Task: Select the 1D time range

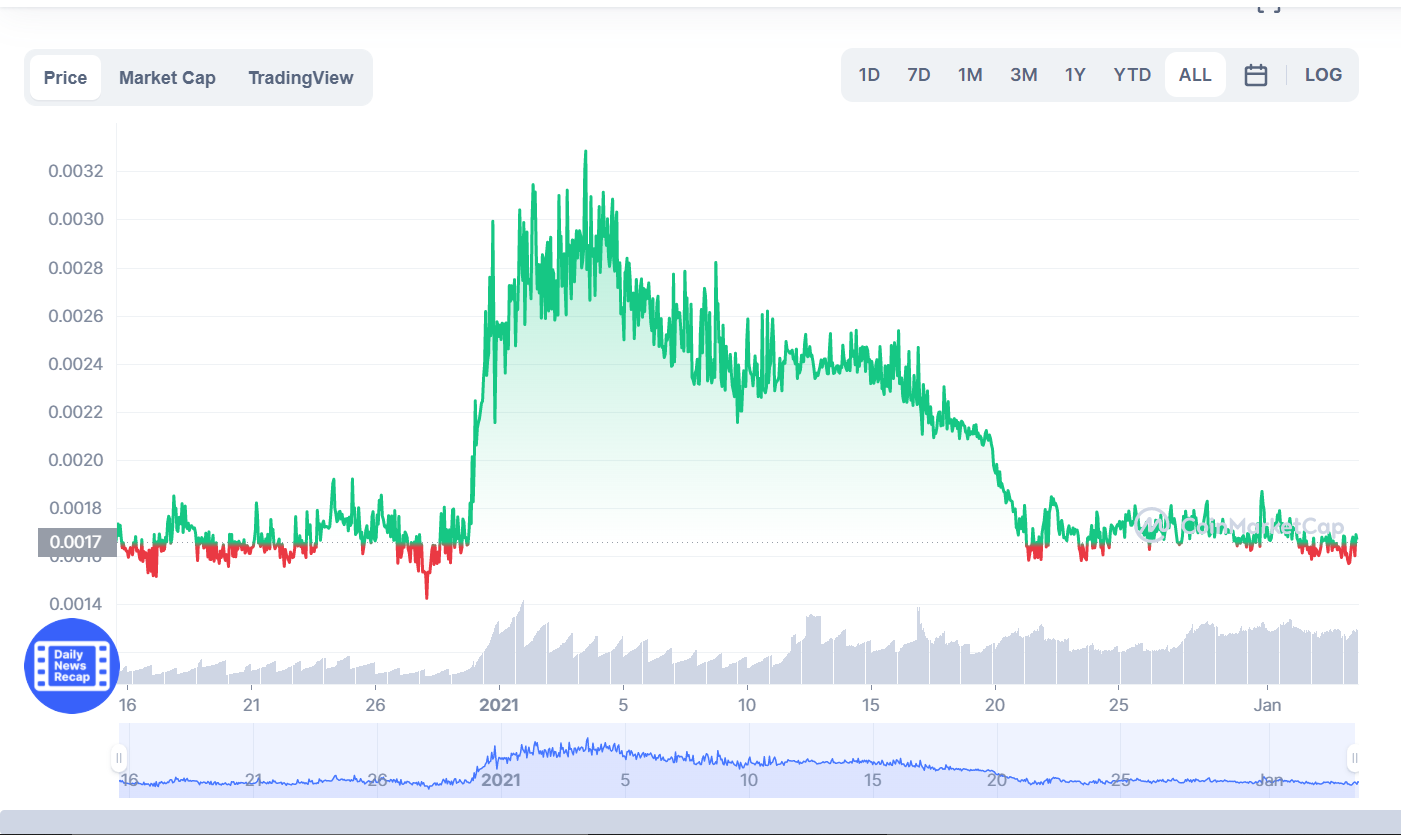Action: coord(868,74)
